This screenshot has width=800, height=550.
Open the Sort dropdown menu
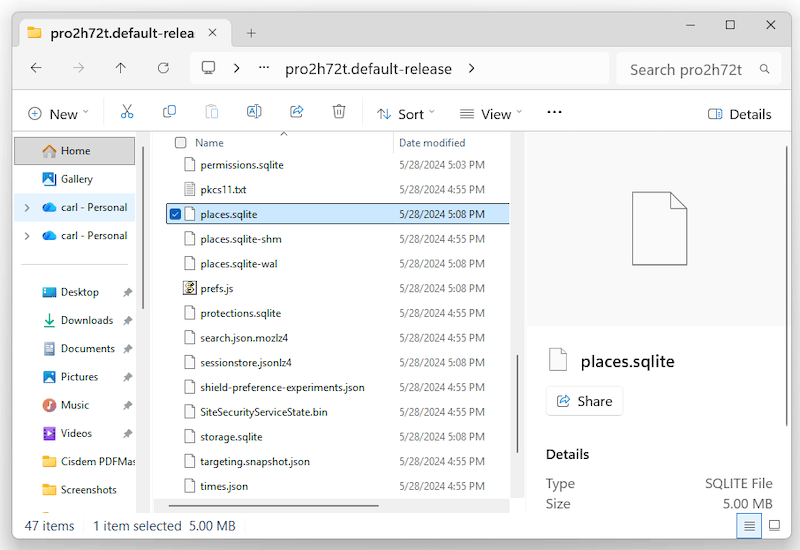click(405, 114)
